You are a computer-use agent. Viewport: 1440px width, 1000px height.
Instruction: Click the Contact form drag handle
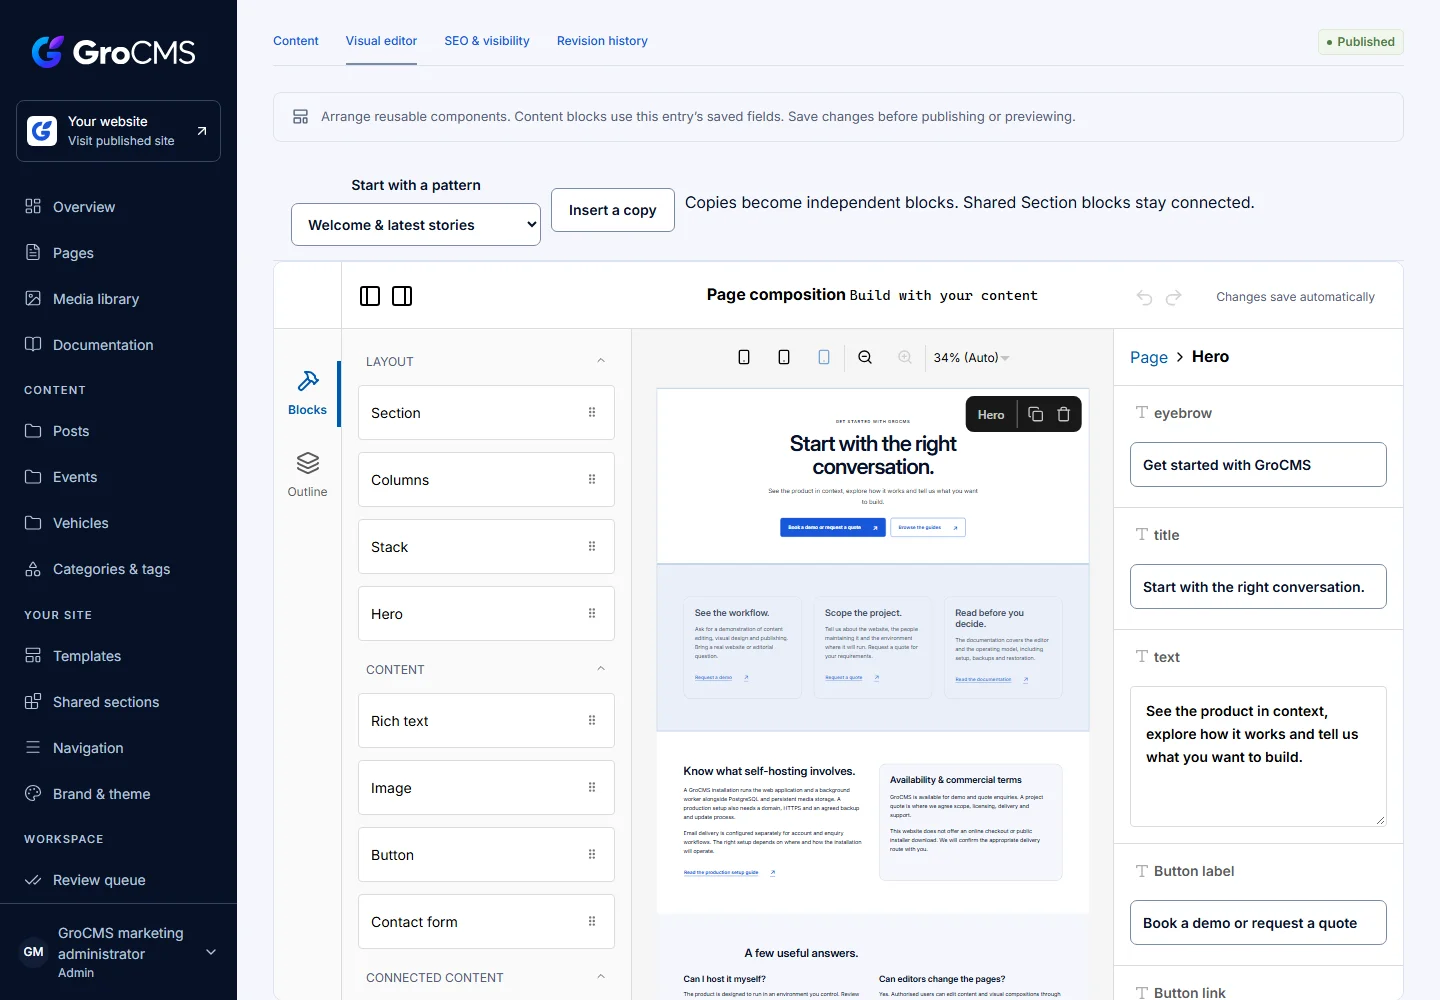tap(592, 921)
